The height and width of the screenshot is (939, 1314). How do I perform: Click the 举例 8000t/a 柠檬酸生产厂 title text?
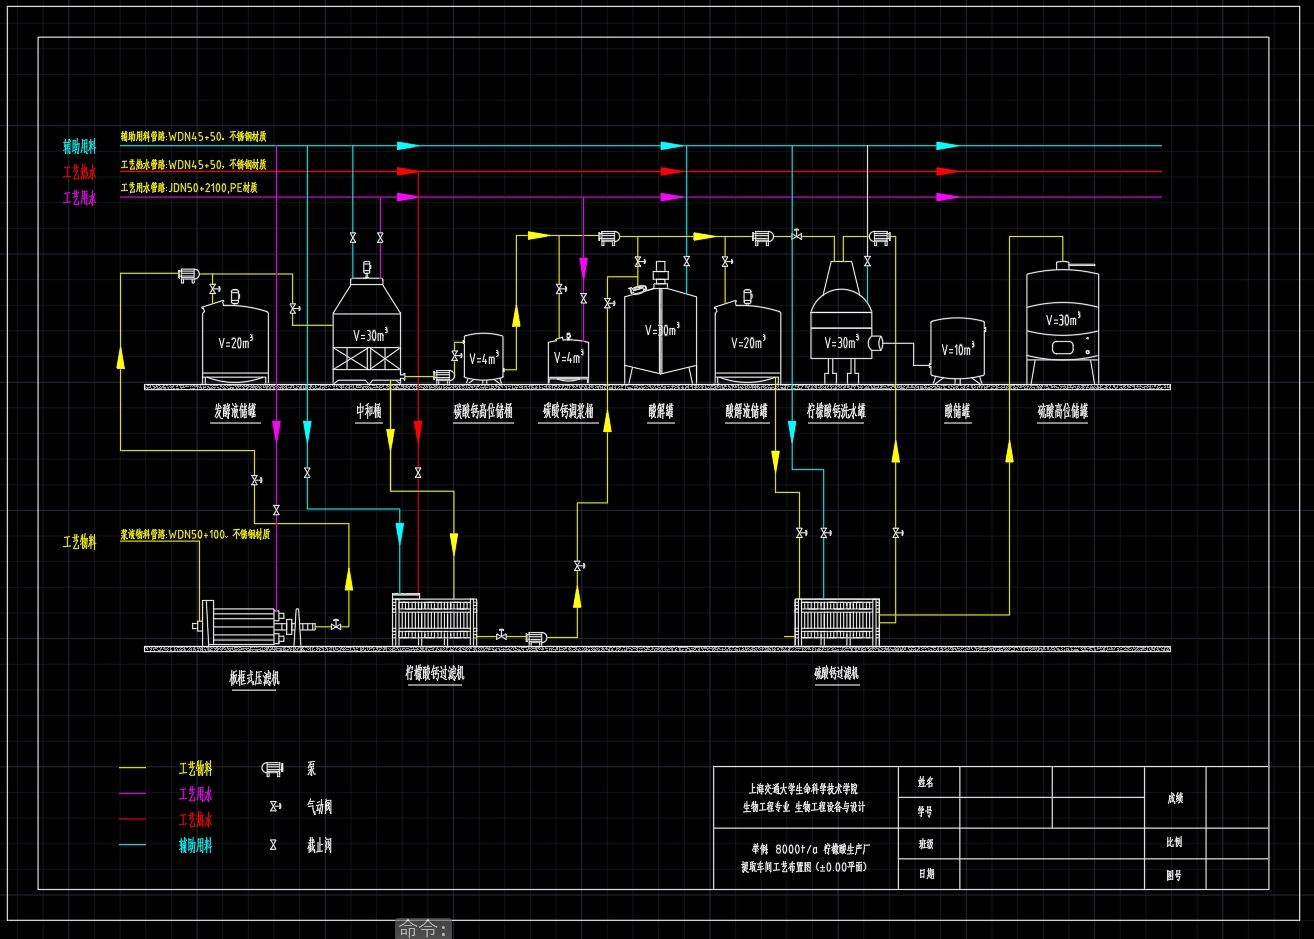coord(811,848)
